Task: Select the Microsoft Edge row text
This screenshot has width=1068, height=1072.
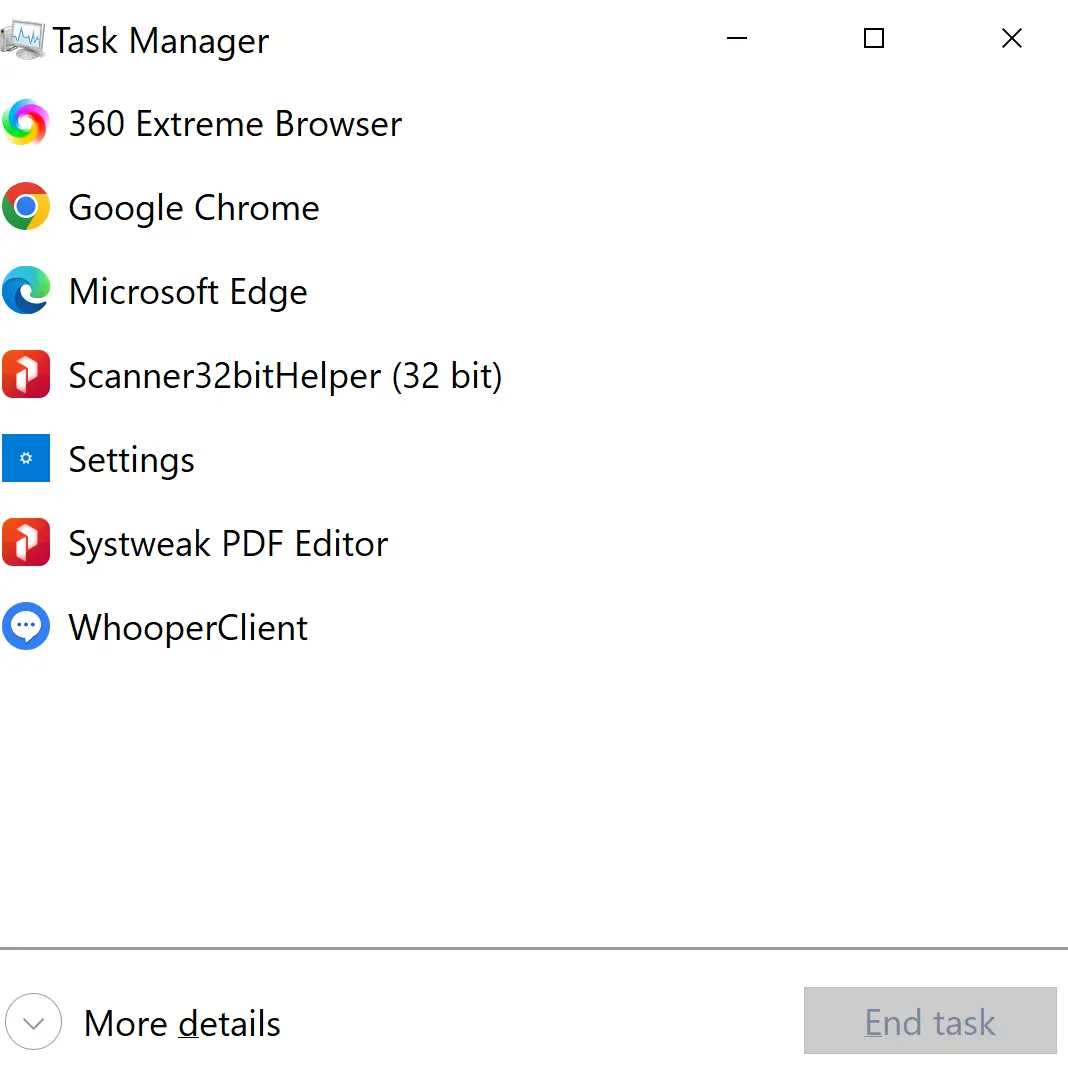Action: (x=188, y=293)
